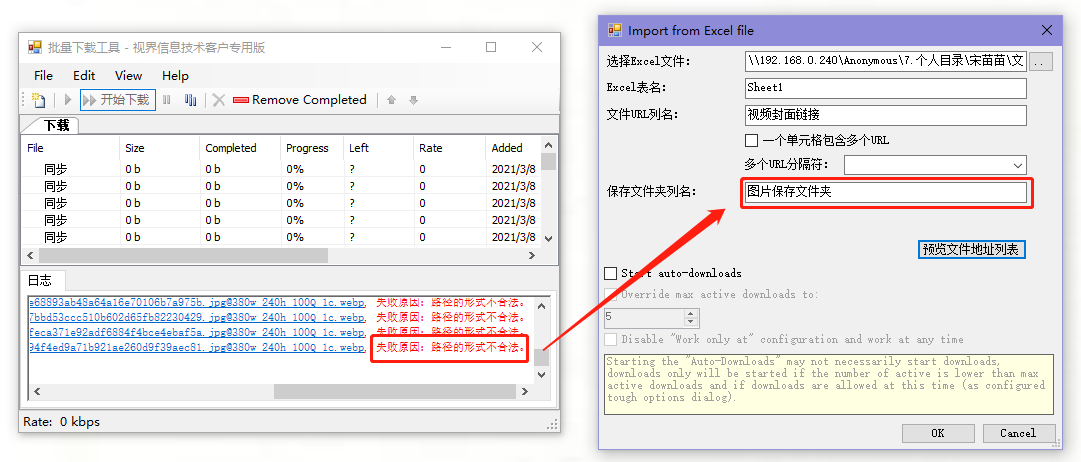1081x462 pixels.
Task: Click the 开始下载 start download button
Action: coord(116,100)
